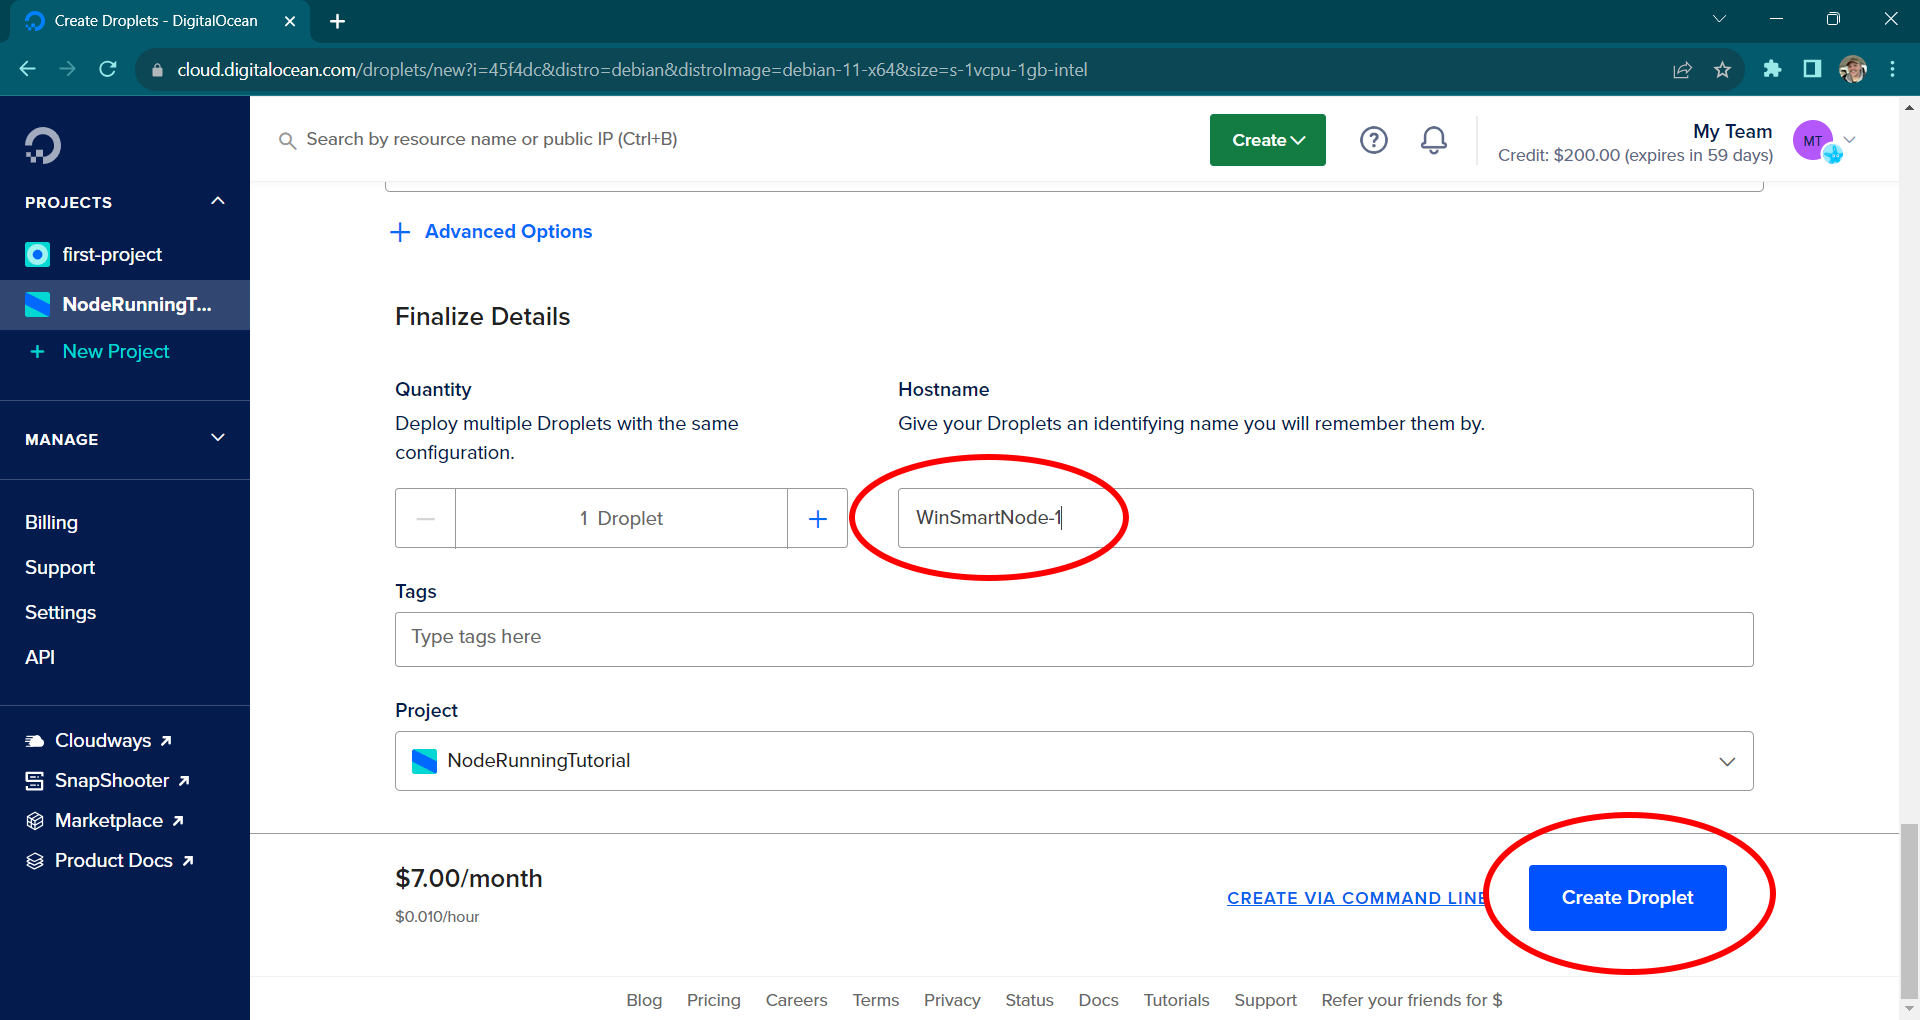Click the Create Droplet button
Viewport: 1920px width, 1020px height.
click(1627, 898)
